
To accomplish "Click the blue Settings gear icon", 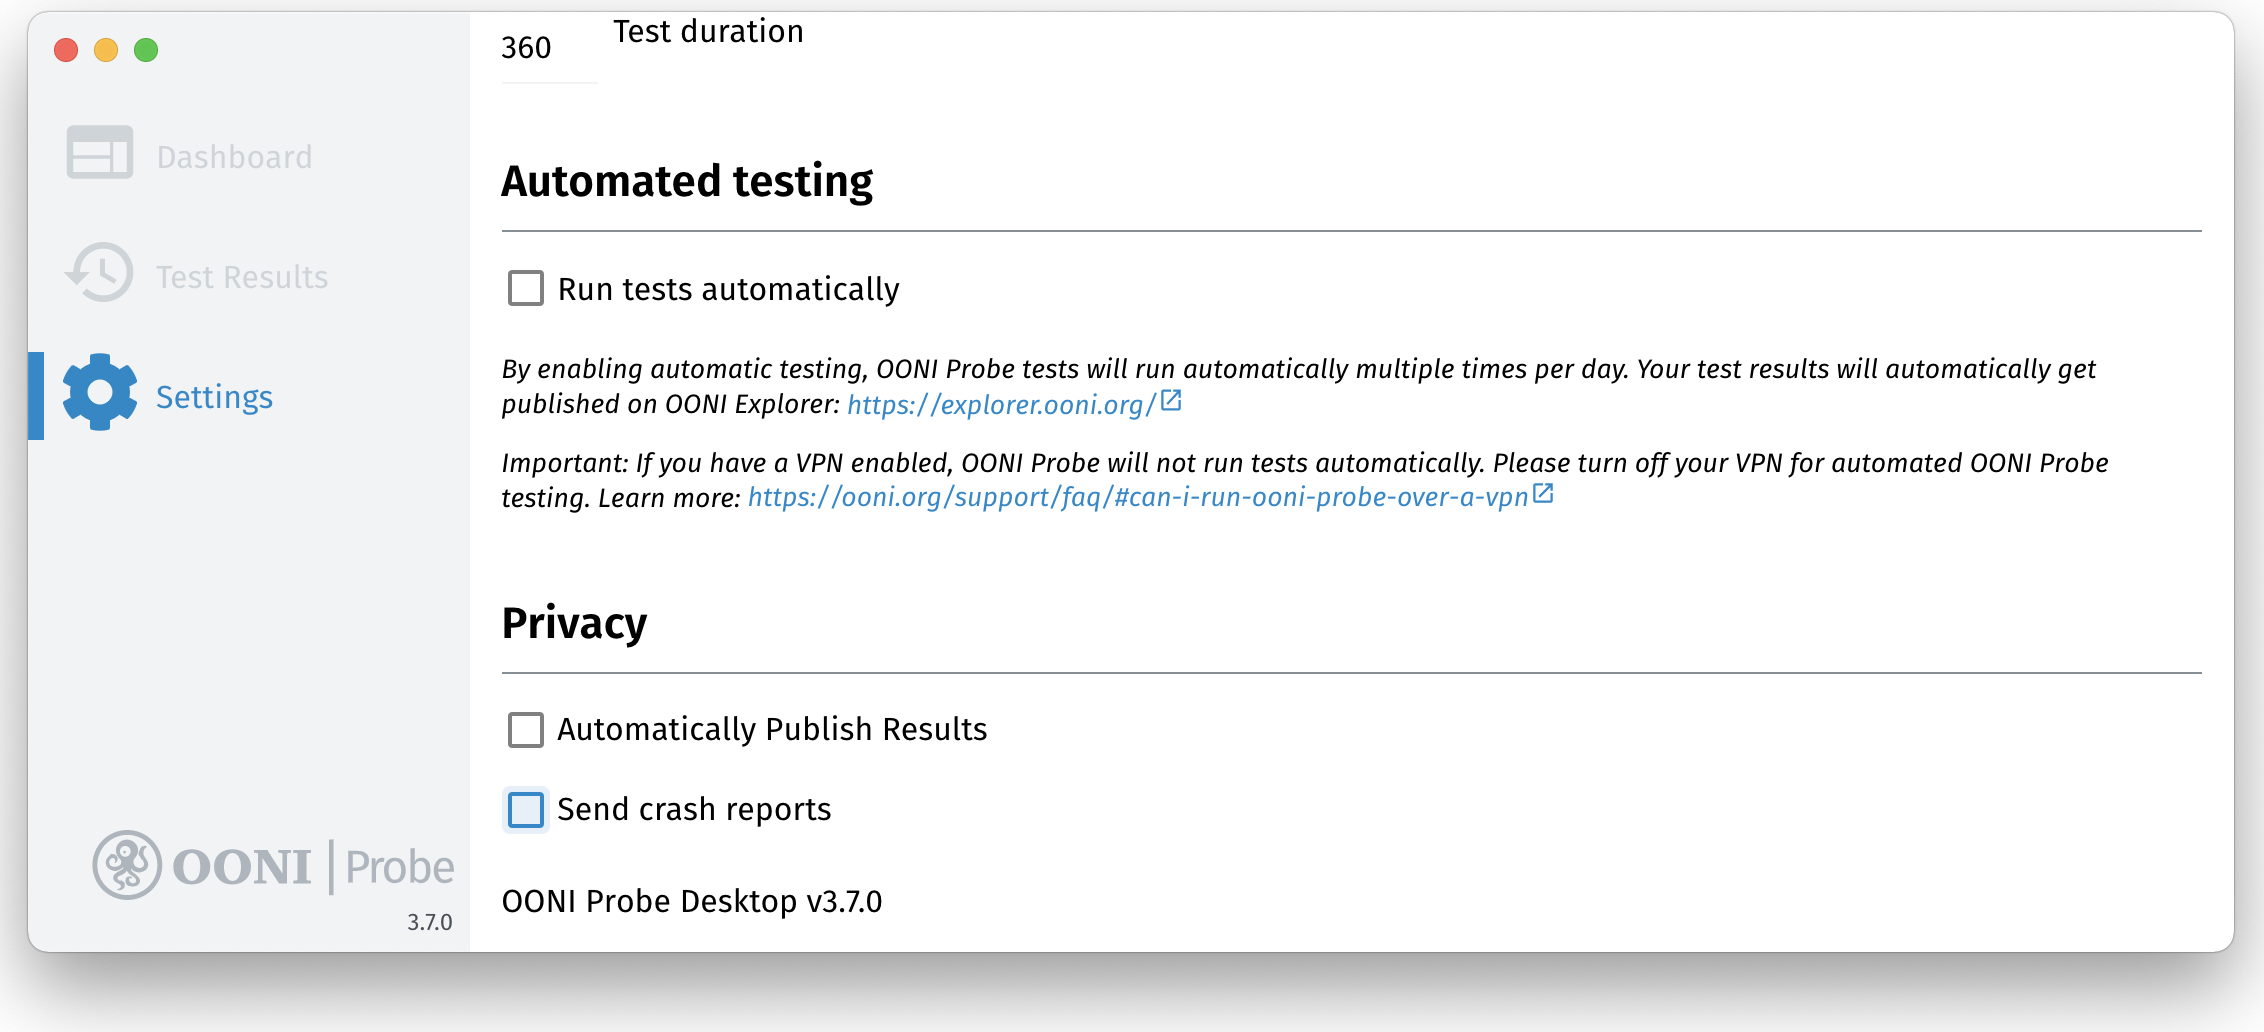I will click(99, 393).
